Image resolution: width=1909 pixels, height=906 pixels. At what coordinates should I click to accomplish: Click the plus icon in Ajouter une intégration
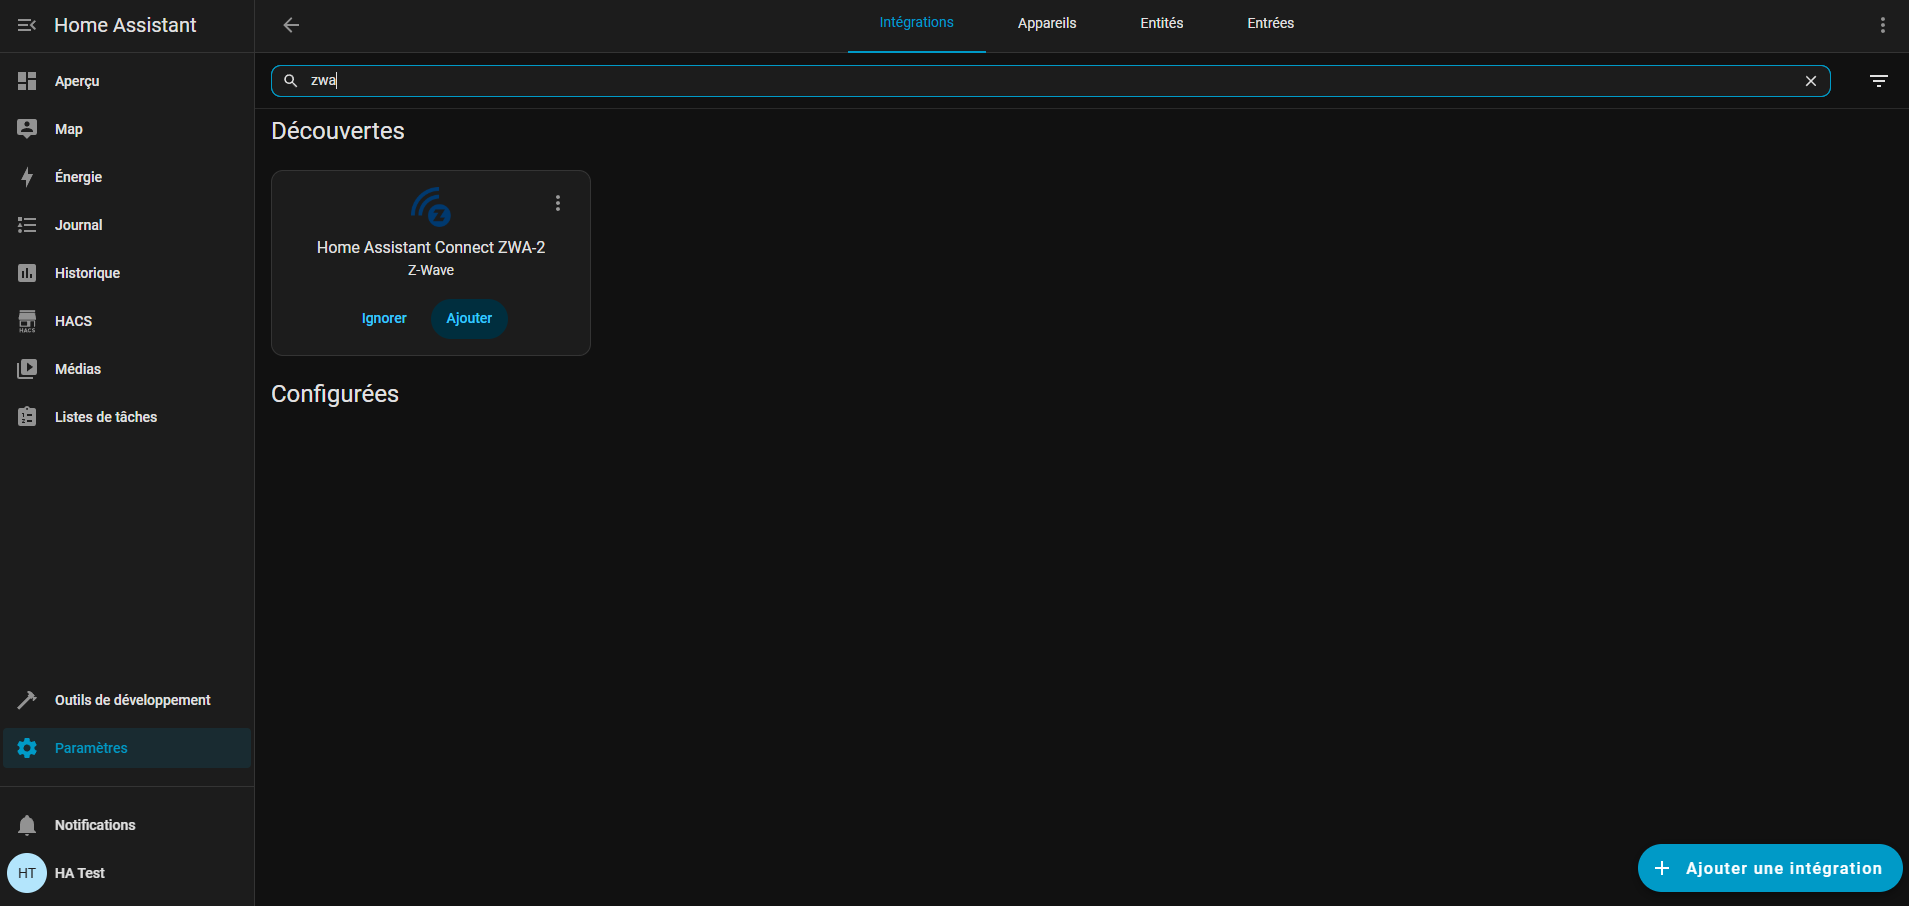click(1662, 868)
